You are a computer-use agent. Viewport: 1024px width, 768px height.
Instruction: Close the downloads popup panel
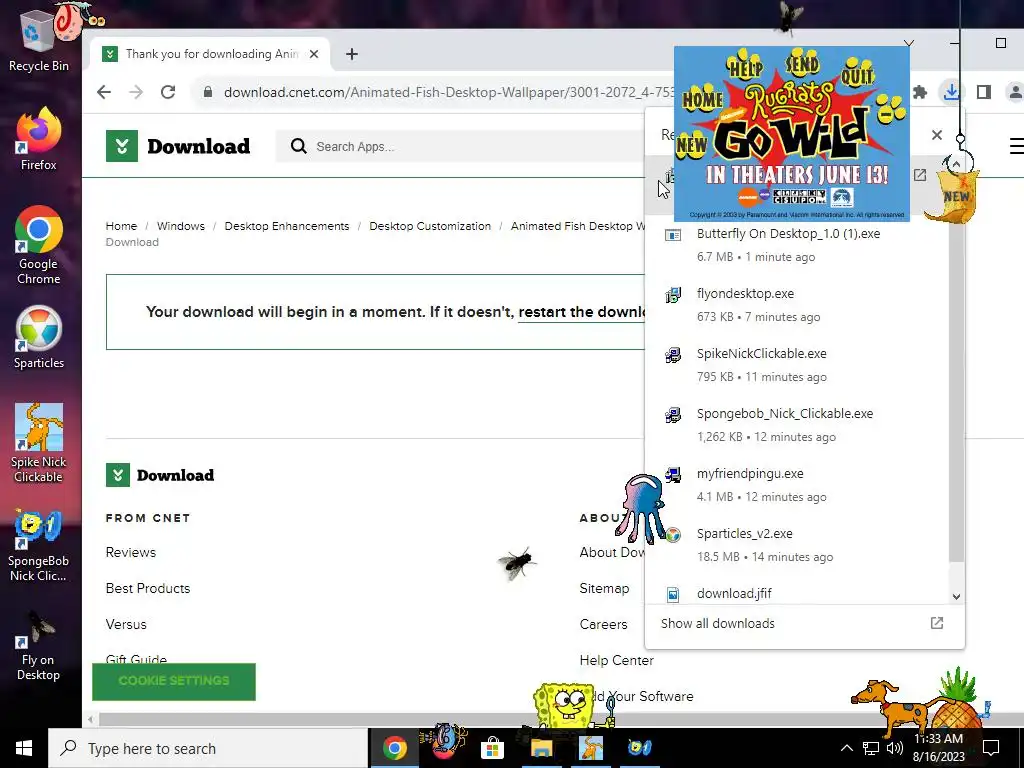click(936, 135)
